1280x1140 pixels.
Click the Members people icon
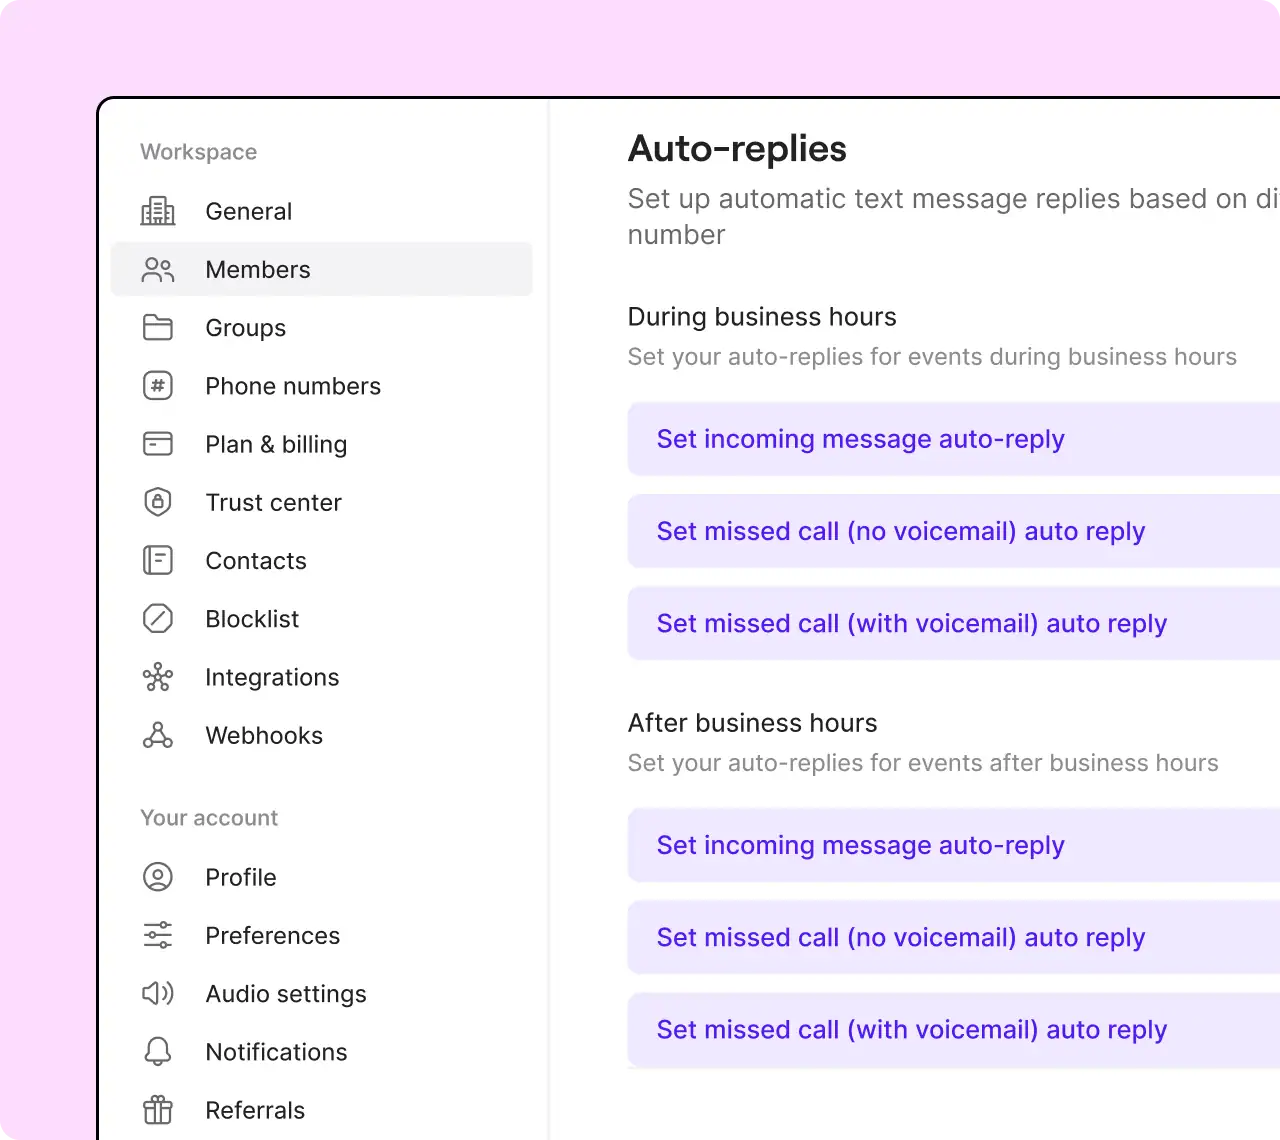[158, 270]
